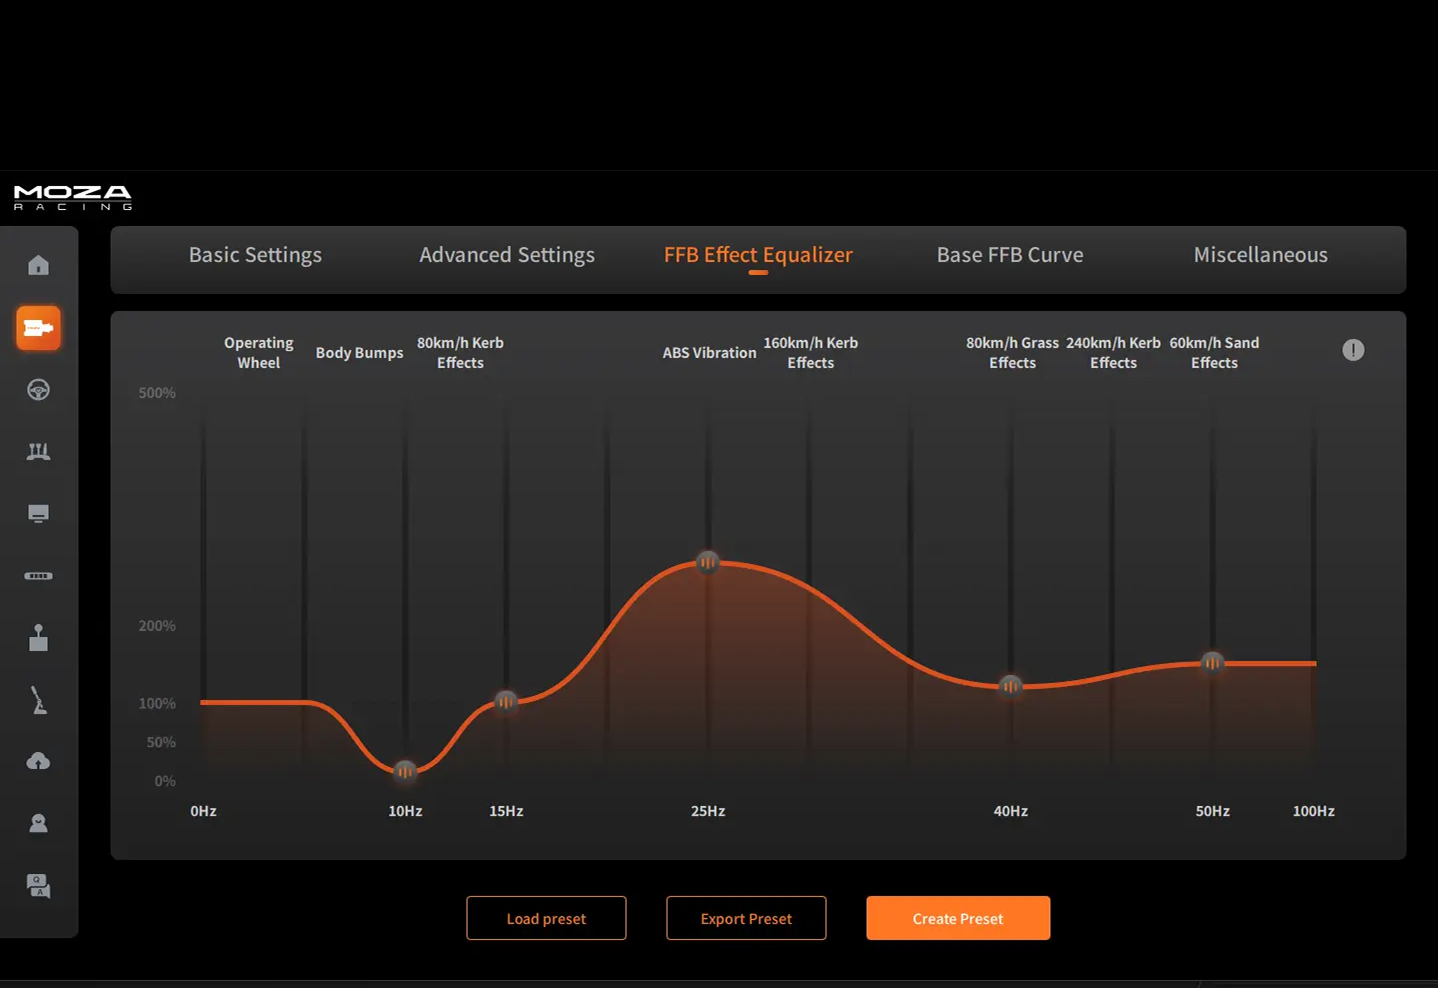Open the Base FFB Curve tab
This screenshot has width=1438, height=988.
[1010, 255]
